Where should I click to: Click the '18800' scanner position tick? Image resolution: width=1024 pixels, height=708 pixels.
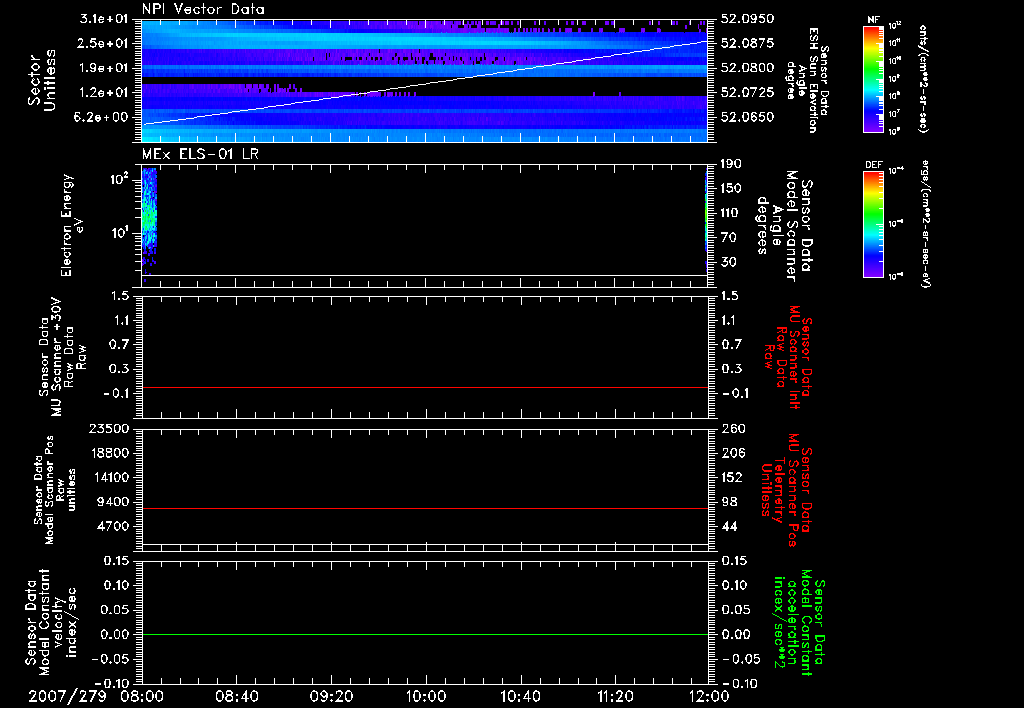[x=108, y=453]
